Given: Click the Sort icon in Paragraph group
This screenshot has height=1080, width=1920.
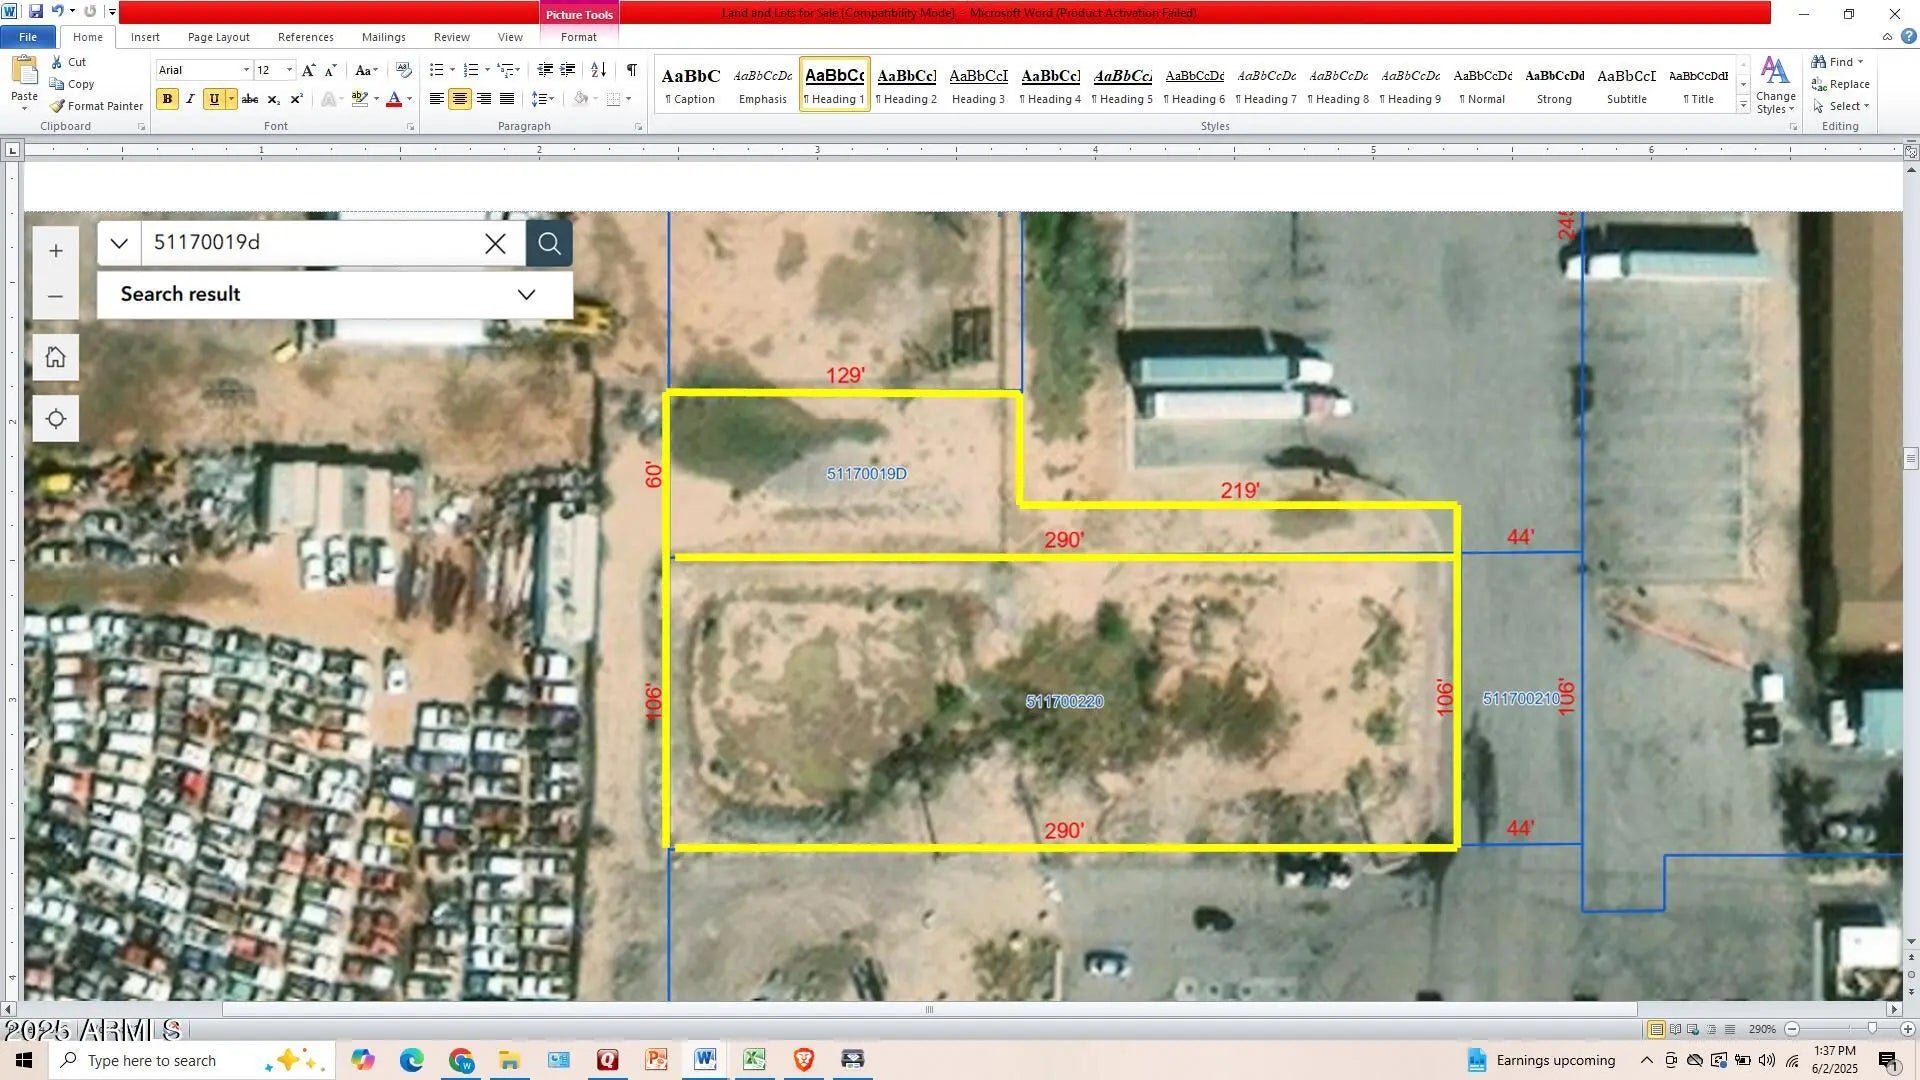Looking at the screenshot, I should (x=598, y=70).
